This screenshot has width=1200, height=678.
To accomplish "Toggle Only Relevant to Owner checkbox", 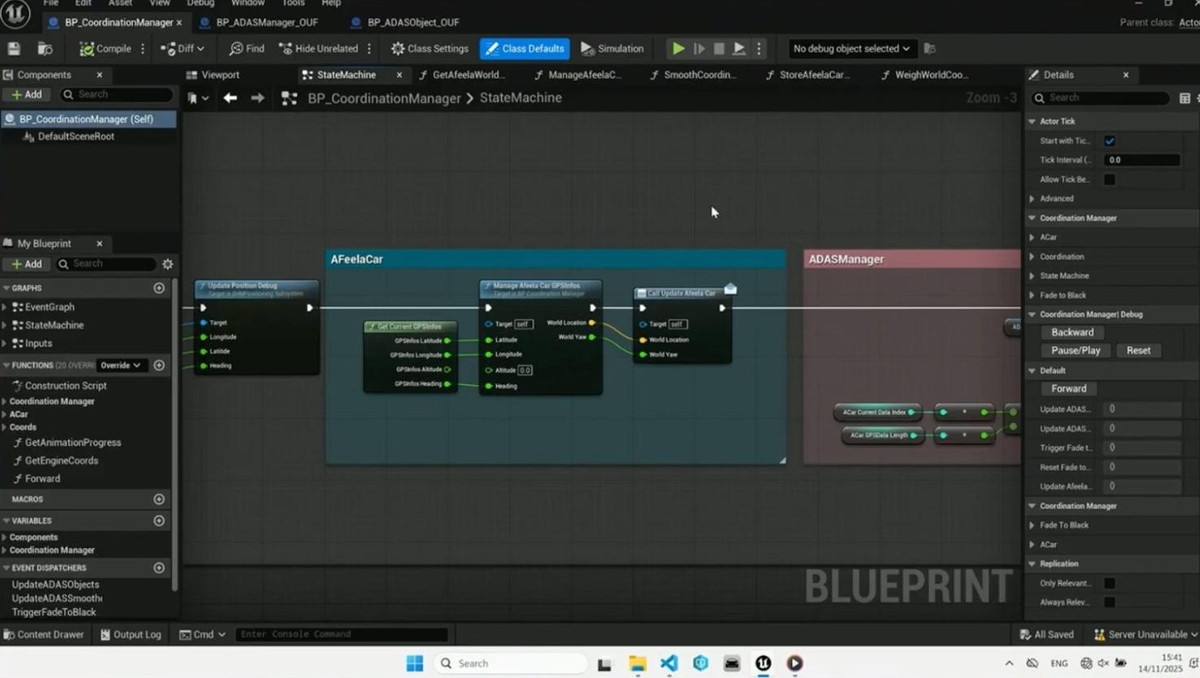I will pyautogui.click(x=1109, y=583).
